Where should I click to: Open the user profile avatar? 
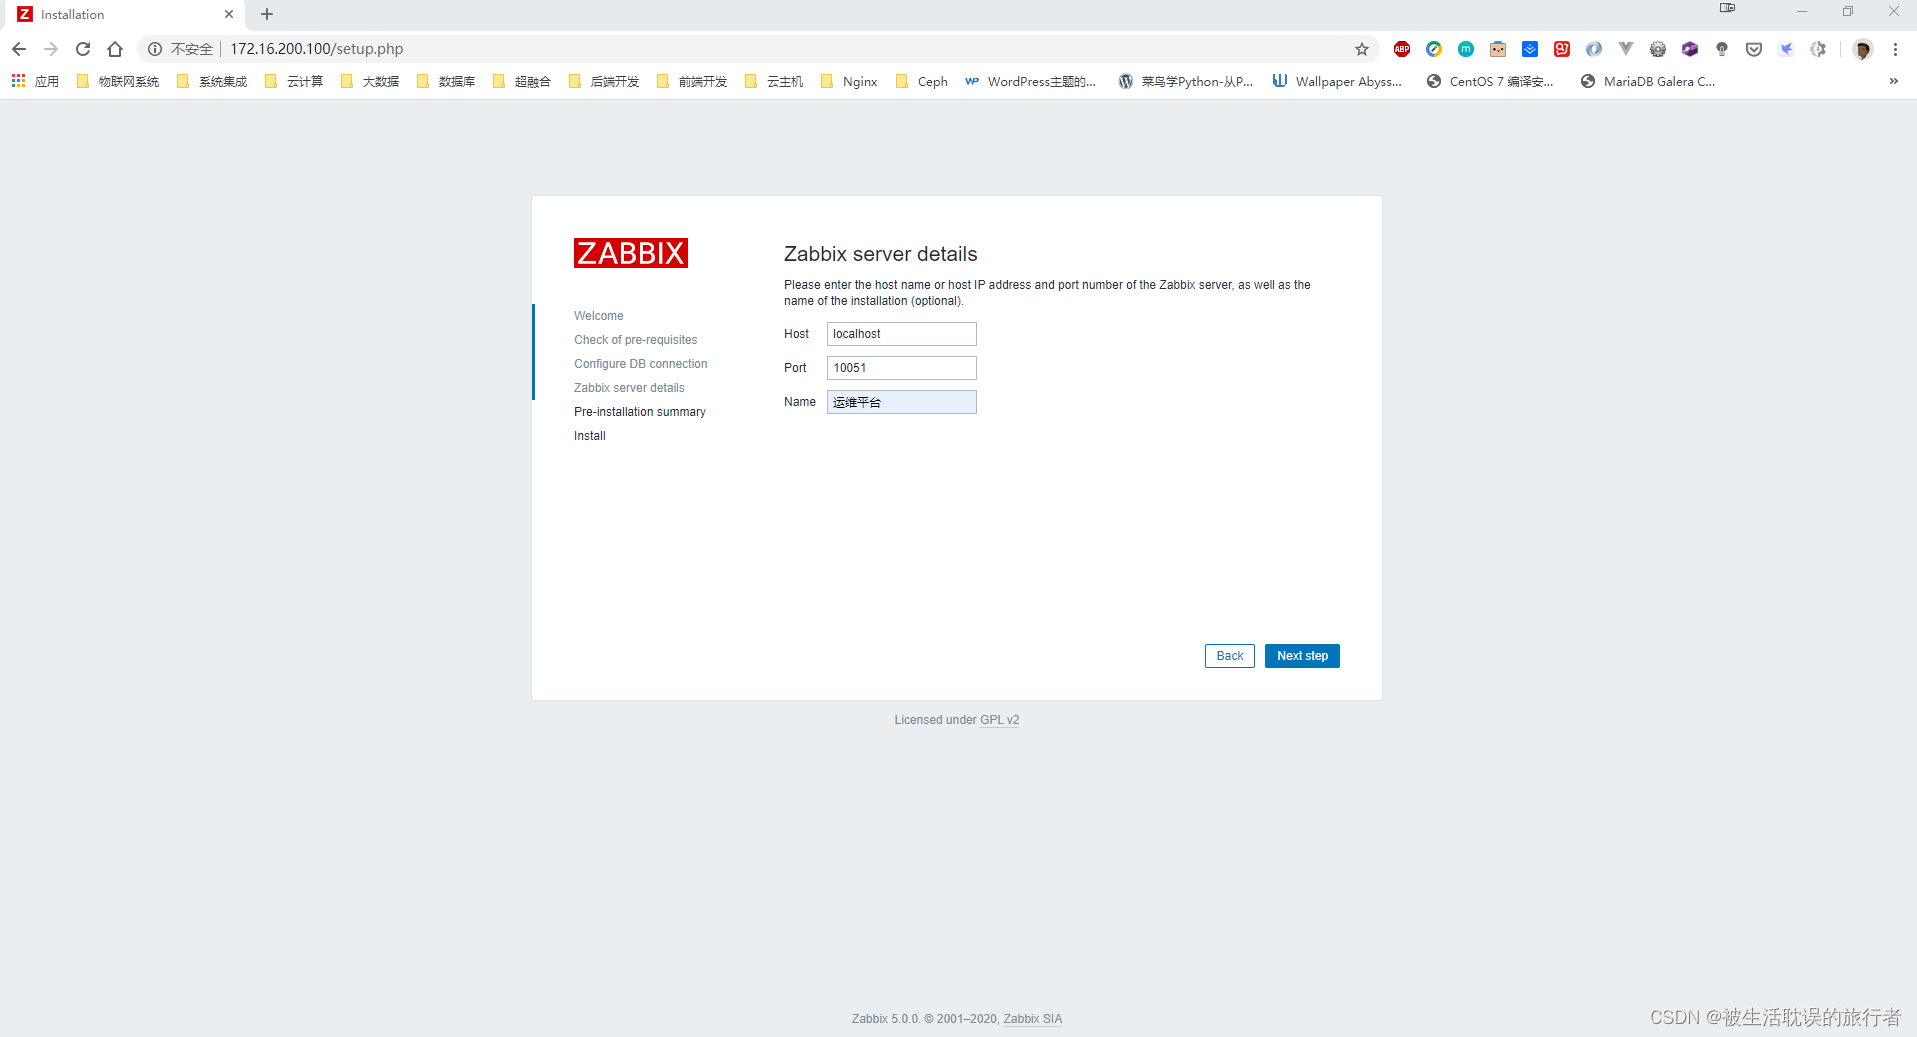coord(1862,49)
